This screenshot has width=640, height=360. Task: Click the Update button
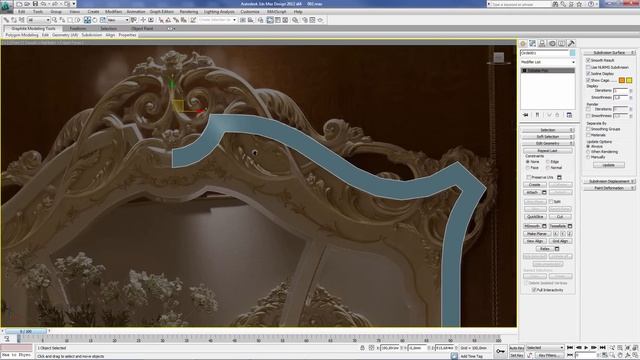point(609,165)
